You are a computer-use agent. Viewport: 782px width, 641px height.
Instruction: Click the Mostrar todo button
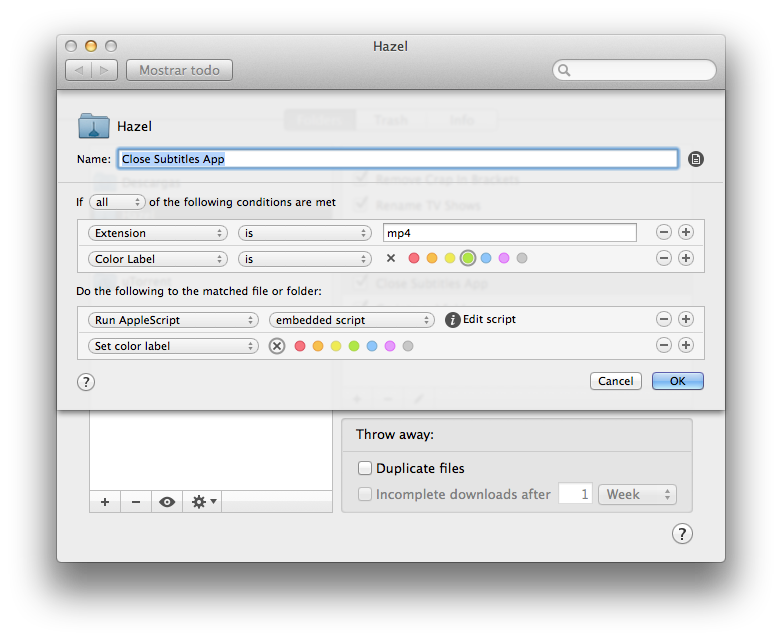(180, 70)
